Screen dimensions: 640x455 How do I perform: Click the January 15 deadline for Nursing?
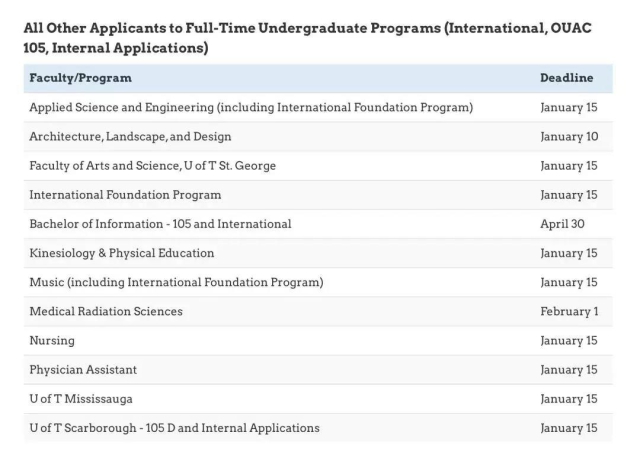(569, 341)
